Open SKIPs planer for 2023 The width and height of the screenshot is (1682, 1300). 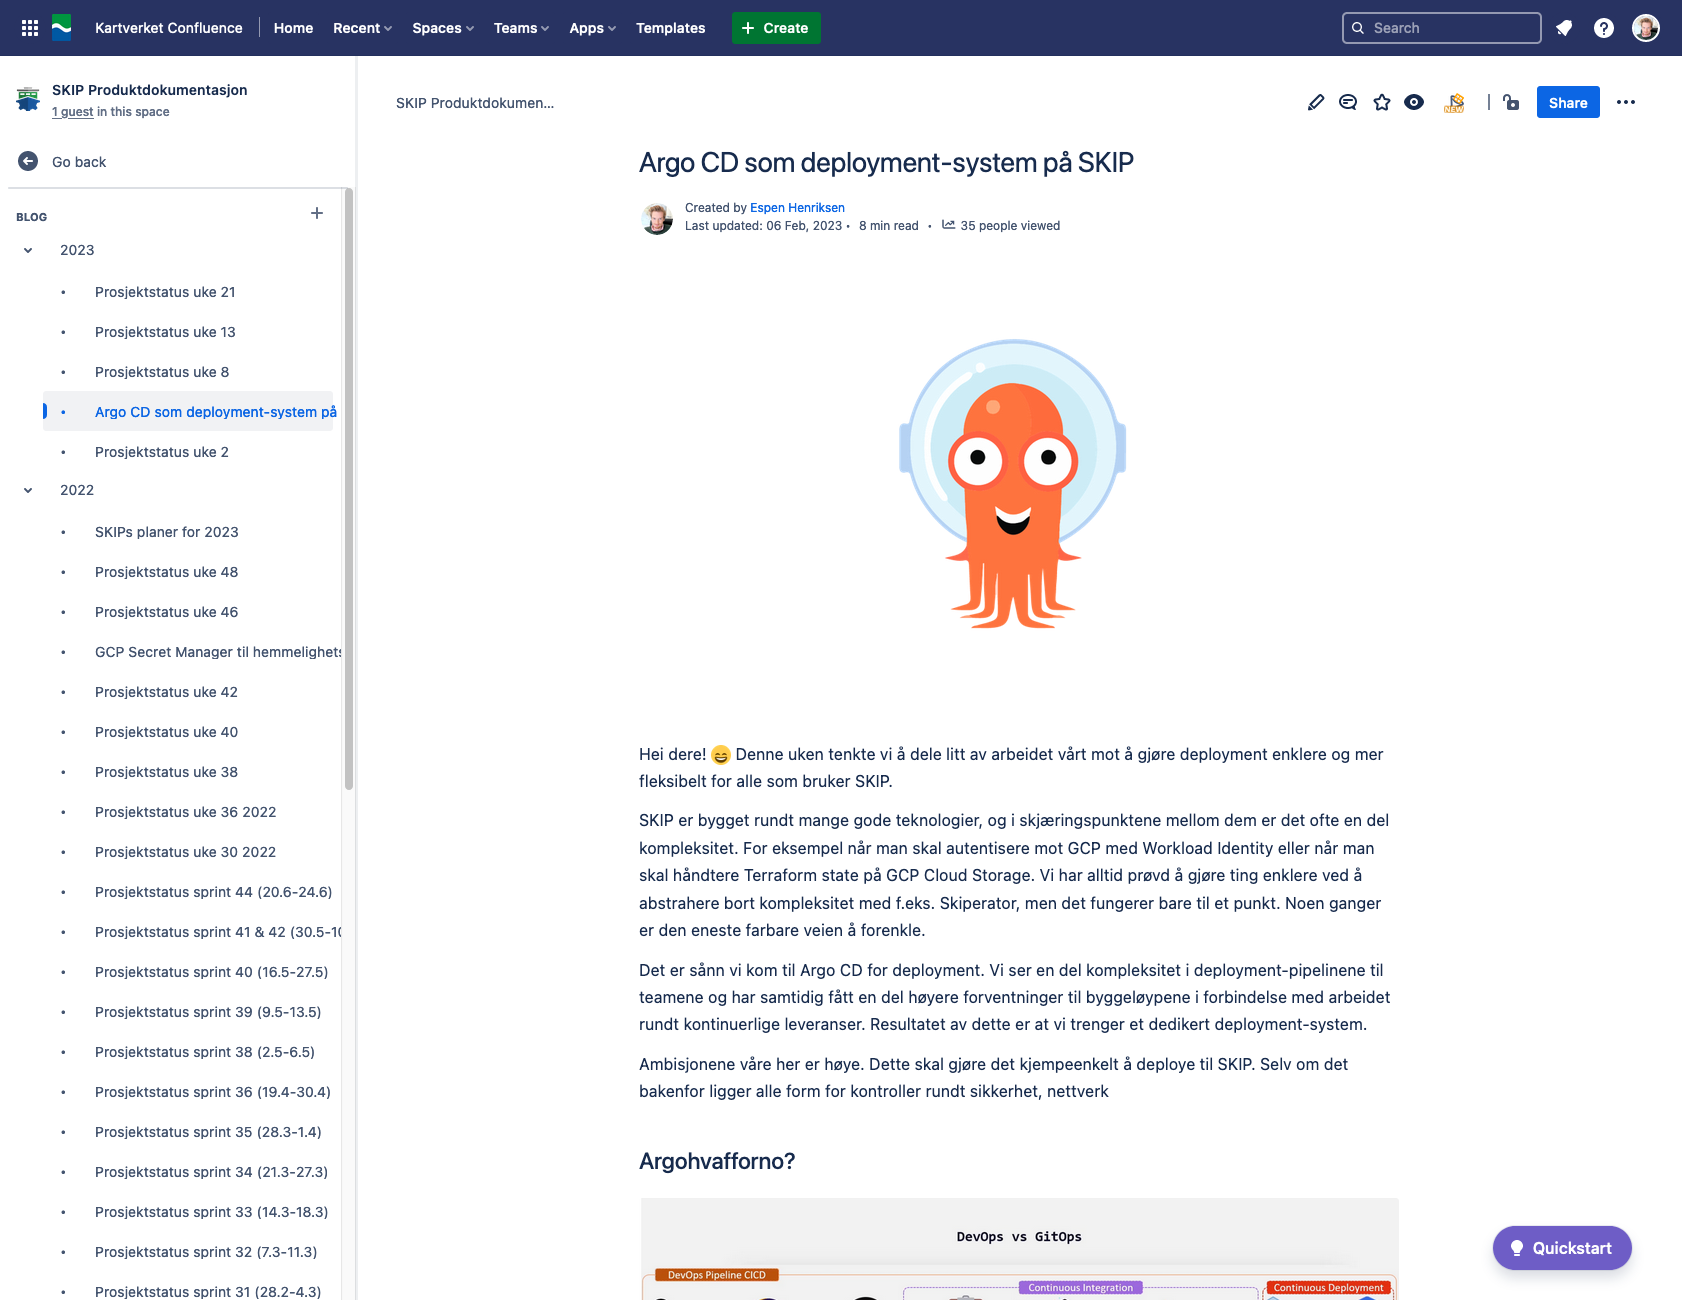(167, 532)
